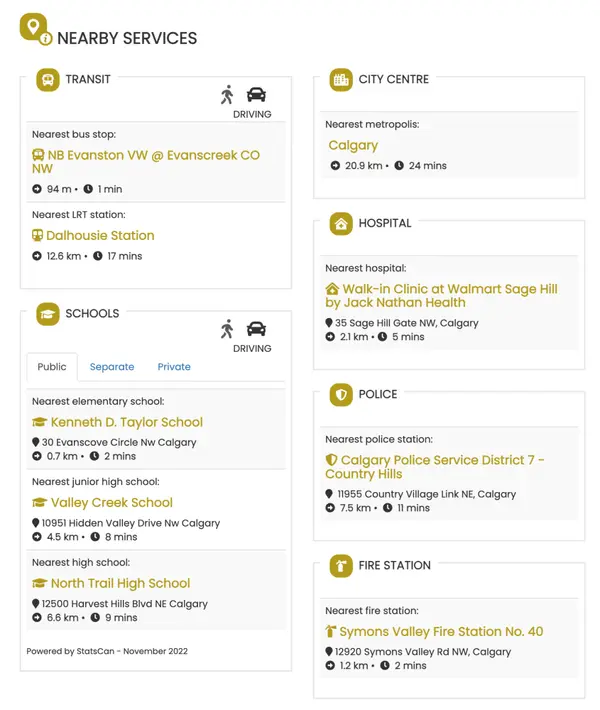Select walking mode in Transit panel

[228, 95]
